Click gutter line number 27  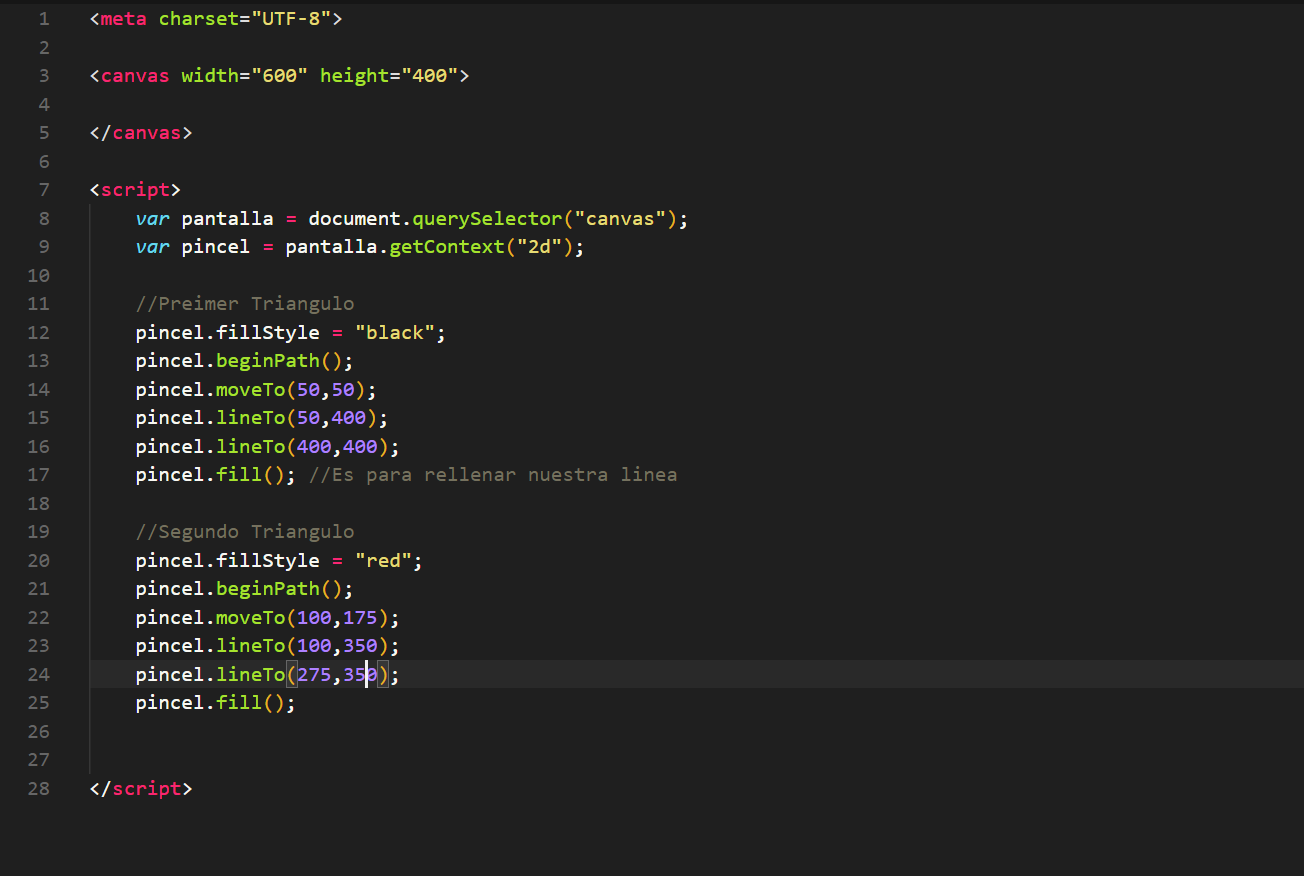38,759
